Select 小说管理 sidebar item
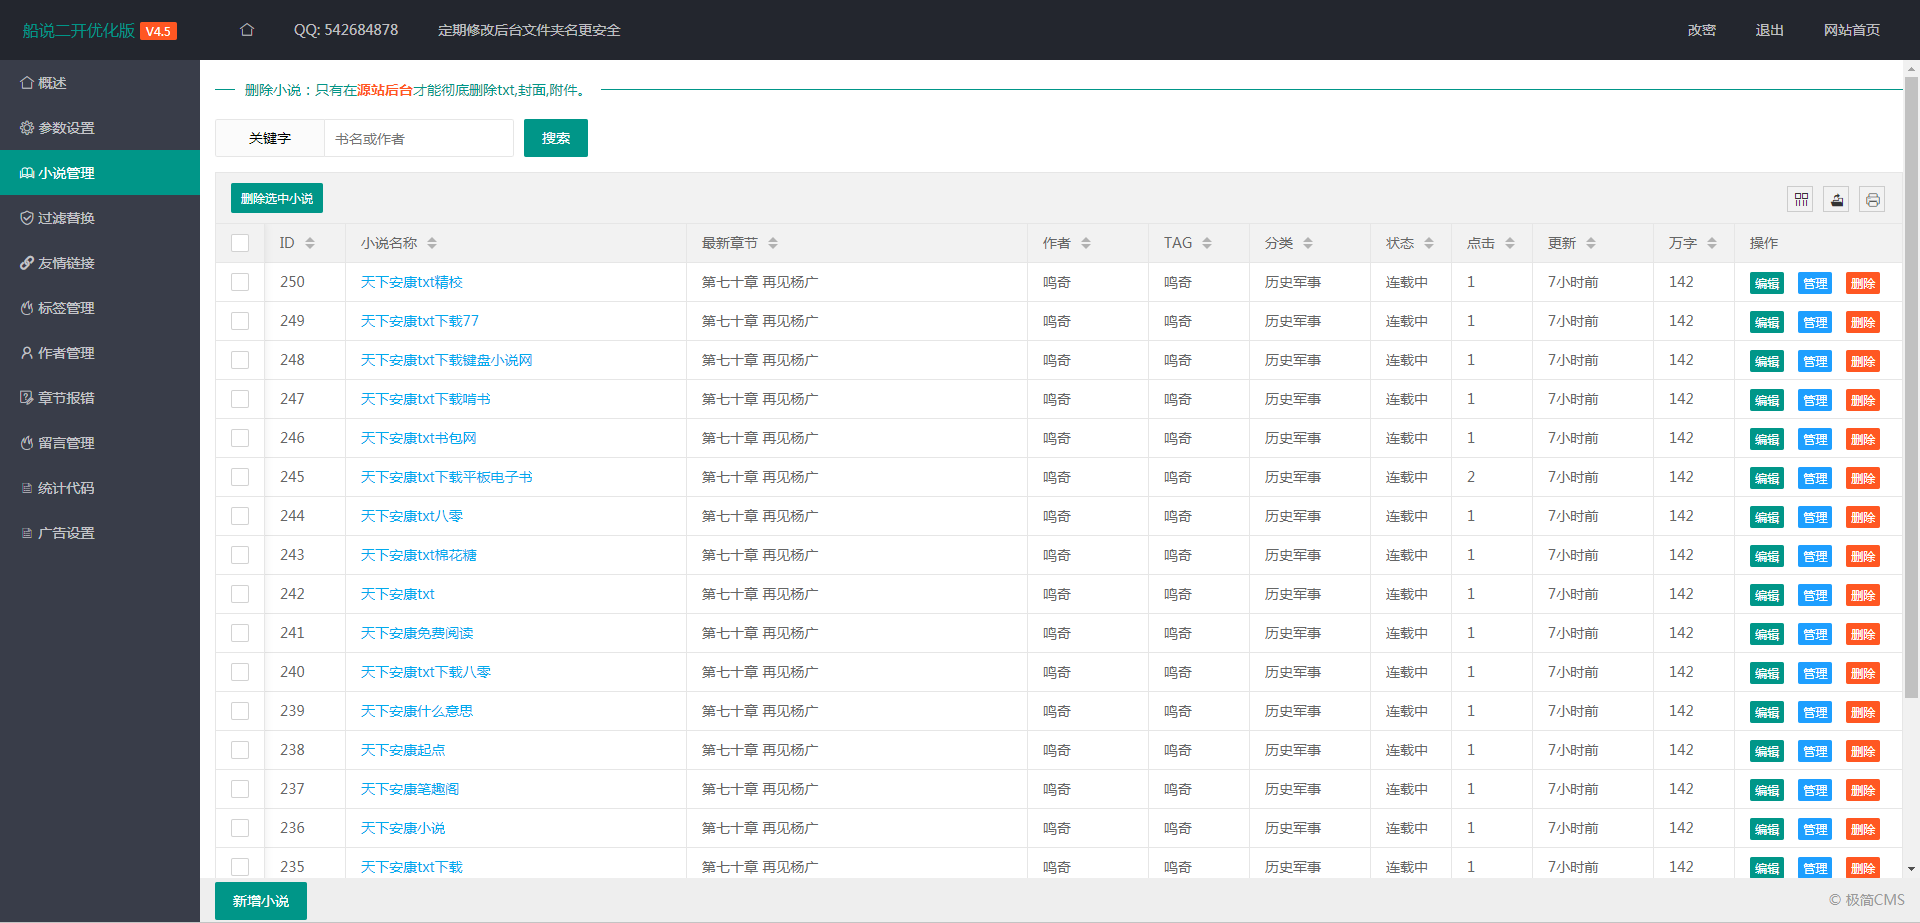 100,173
